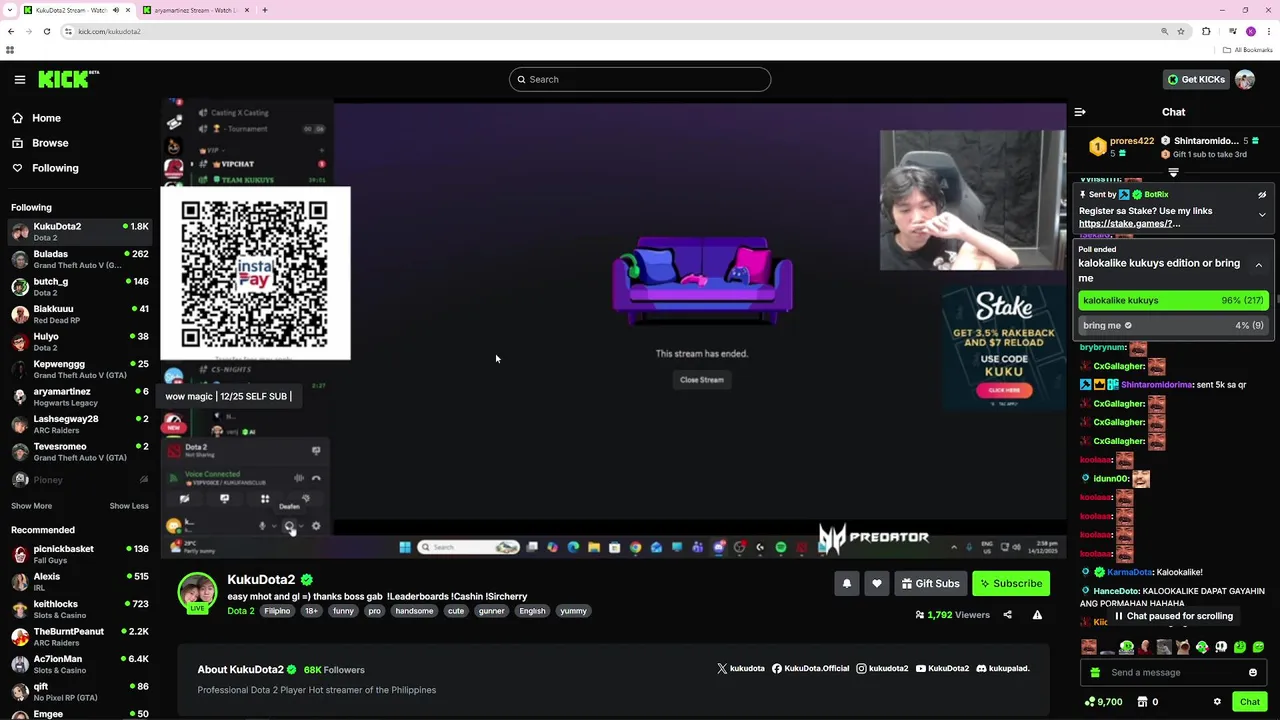The width and height of the screenshot is (1280, 720).
Task: Click the handsome tag
Action: [x=414, y=611]
